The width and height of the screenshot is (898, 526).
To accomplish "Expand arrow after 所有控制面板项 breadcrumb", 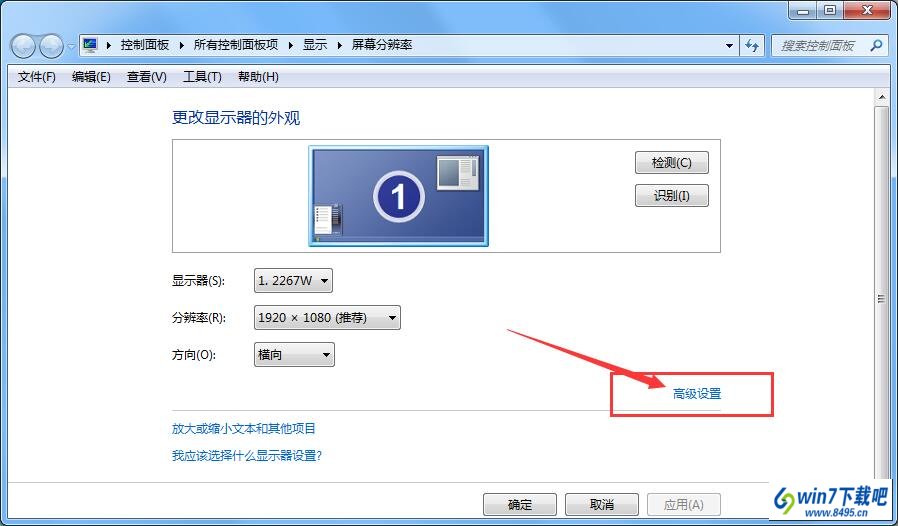I will 290,45.
